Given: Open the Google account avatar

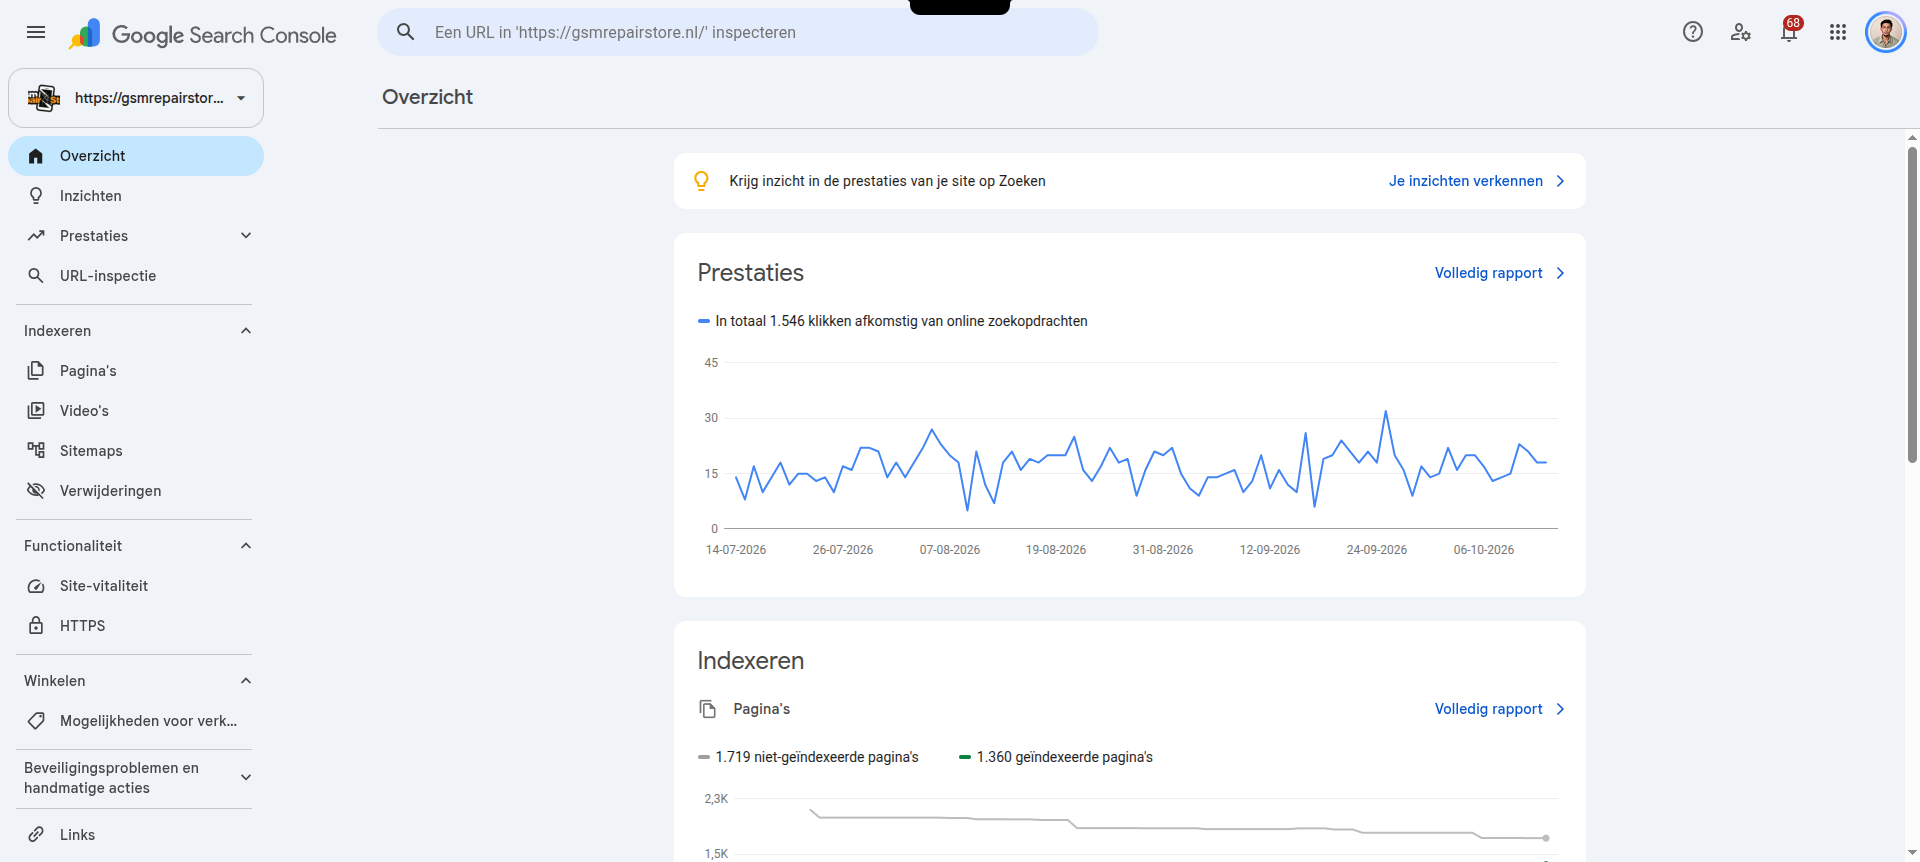Looking at the screenshot, I should pos(1886,32).
